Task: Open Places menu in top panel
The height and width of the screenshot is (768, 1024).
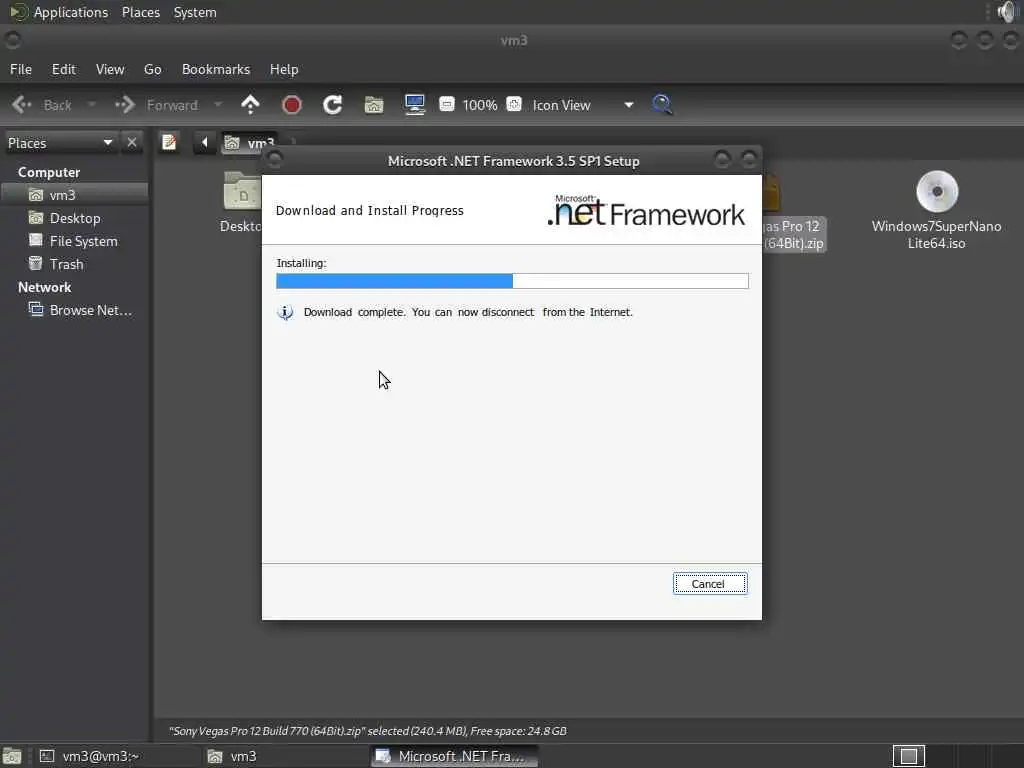Action: [140, 12]
